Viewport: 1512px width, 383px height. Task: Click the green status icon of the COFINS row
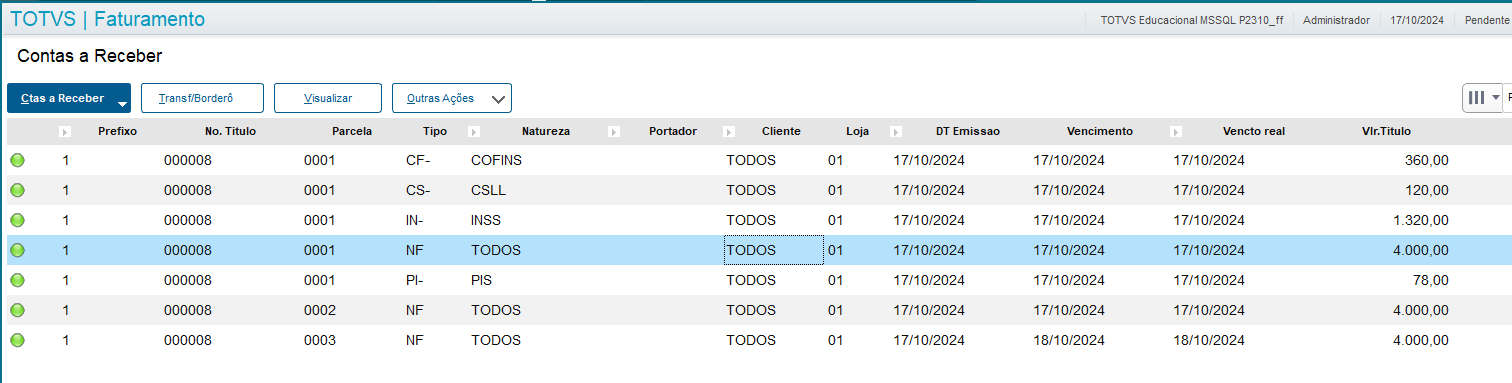(x=18, y=160)
